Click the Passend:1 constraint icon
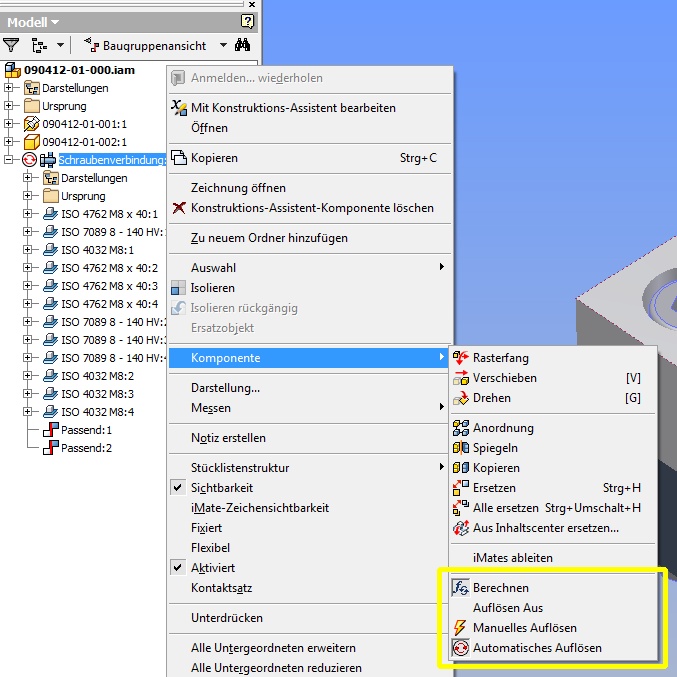Screen dimensions: 677x677 point(51,430)
